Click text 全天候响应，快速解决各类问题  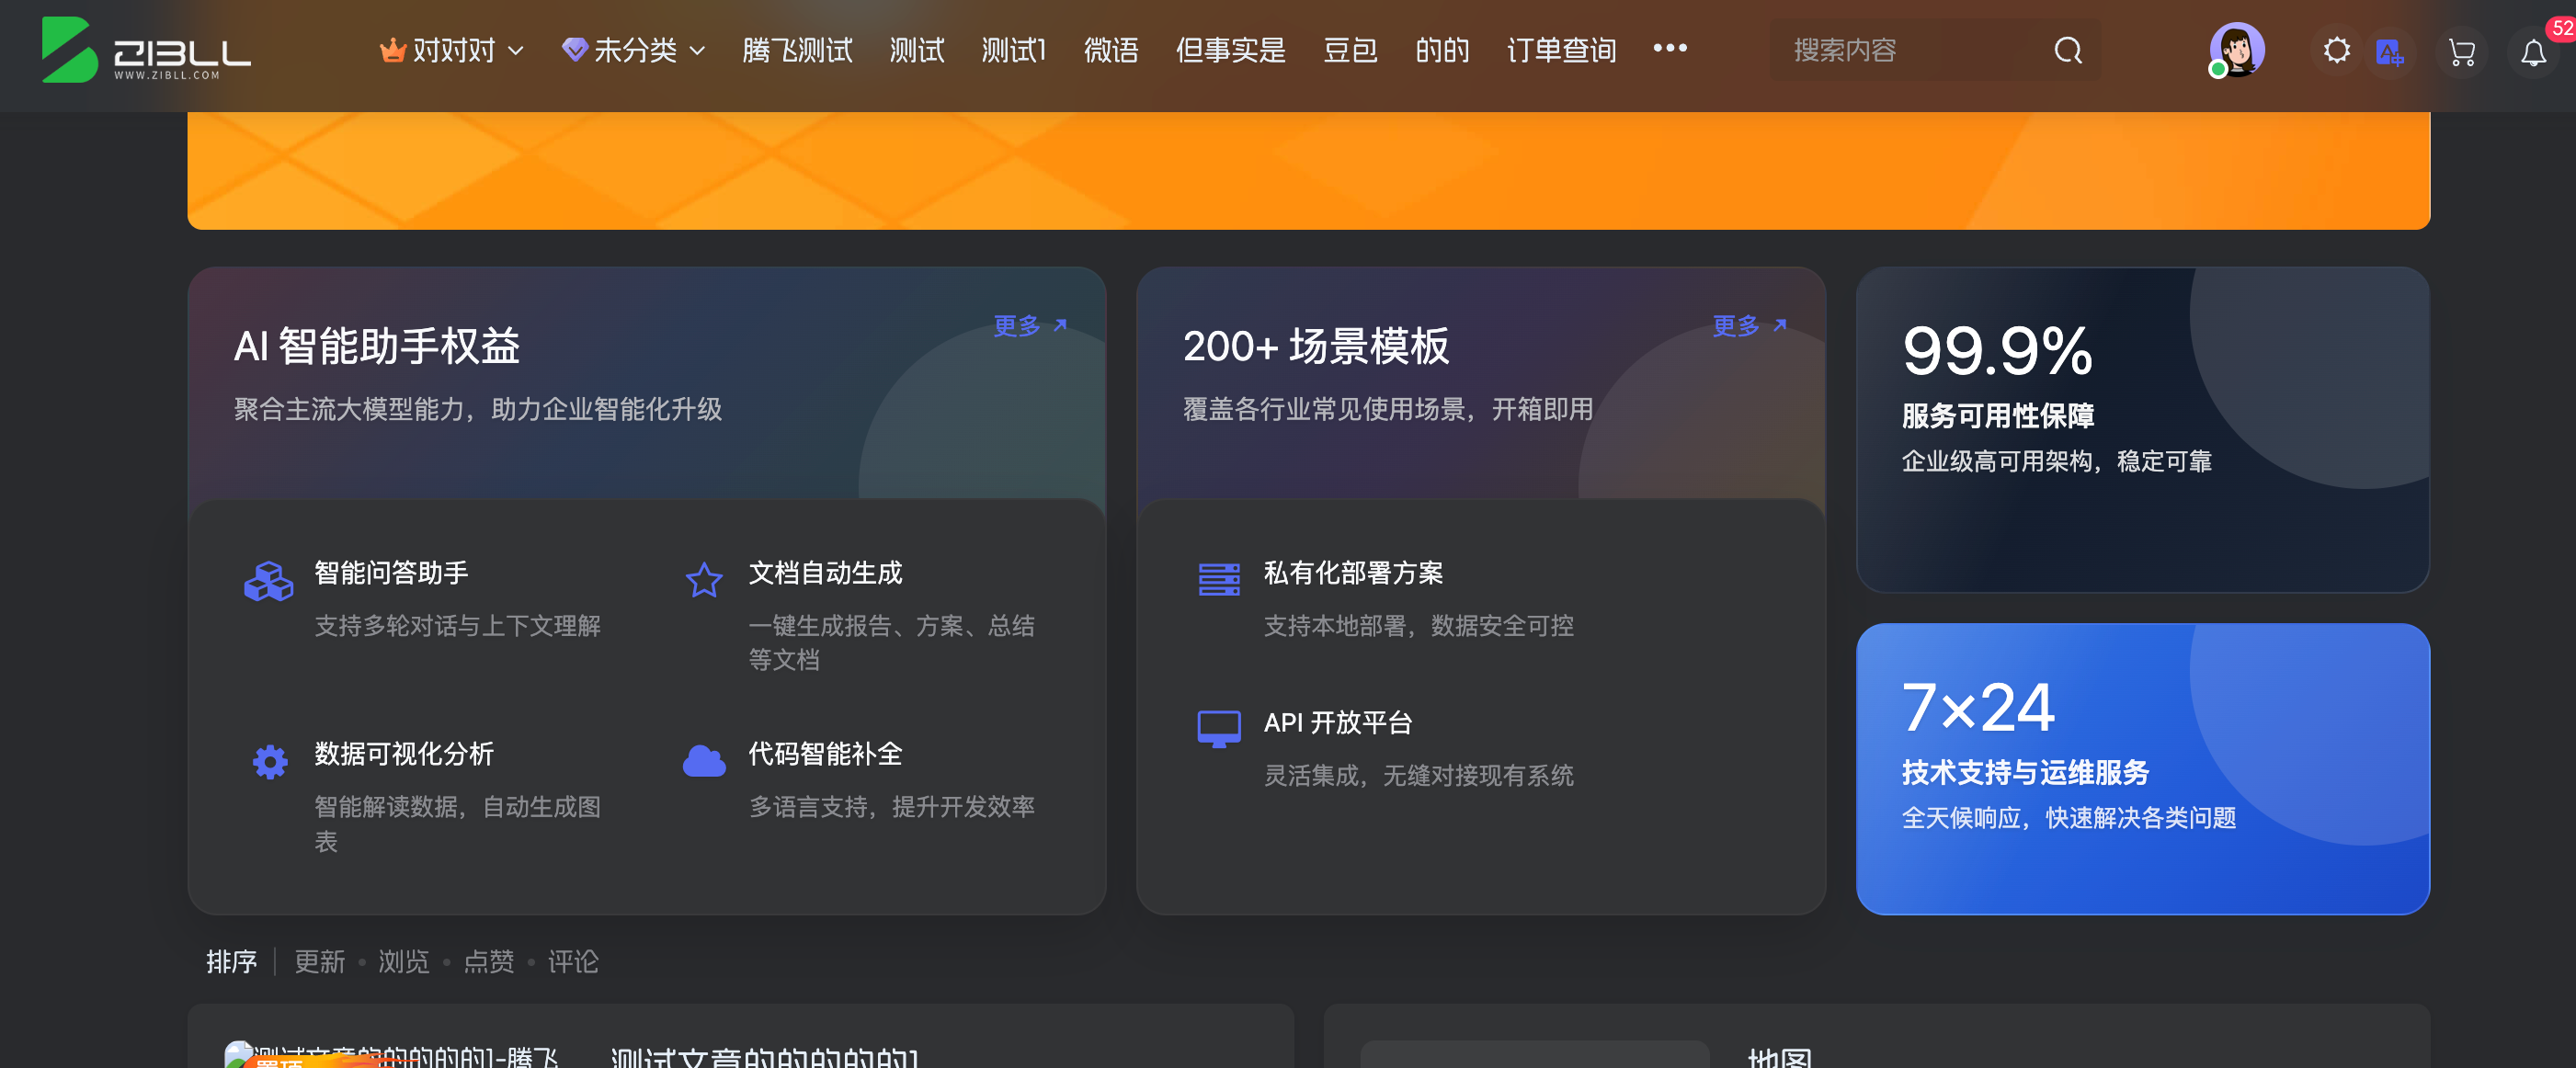point(2068,818)
